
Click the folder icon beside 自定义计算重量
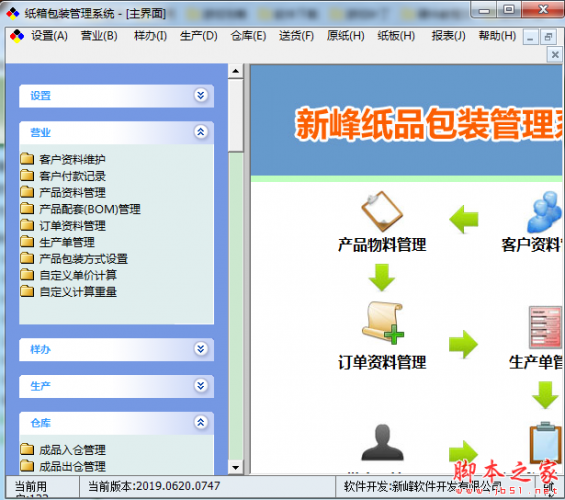(27, 291)
